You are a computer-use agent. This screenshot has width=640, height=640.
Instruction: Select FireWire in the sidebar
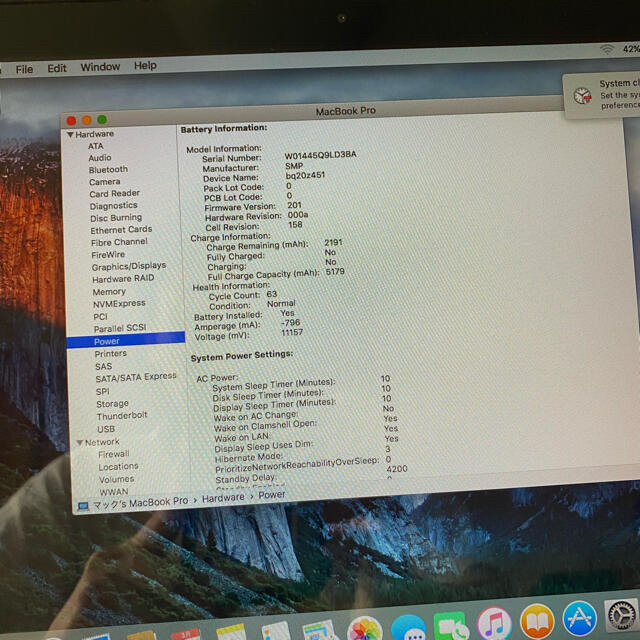pyautogui.click(x=108, y=255)
